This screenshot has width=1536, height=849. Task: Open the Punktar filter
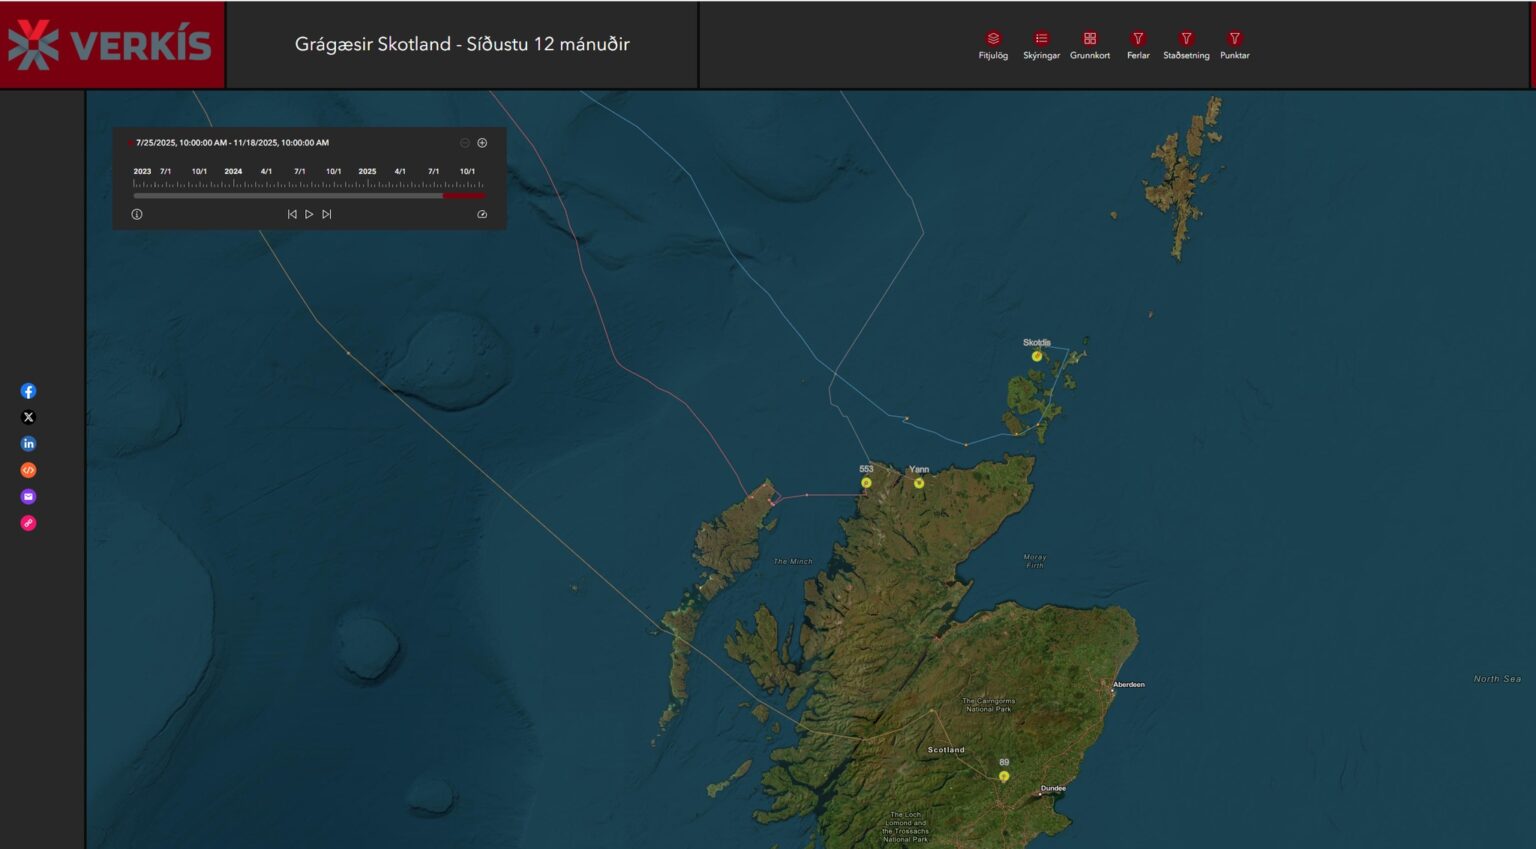[1234, 40]
